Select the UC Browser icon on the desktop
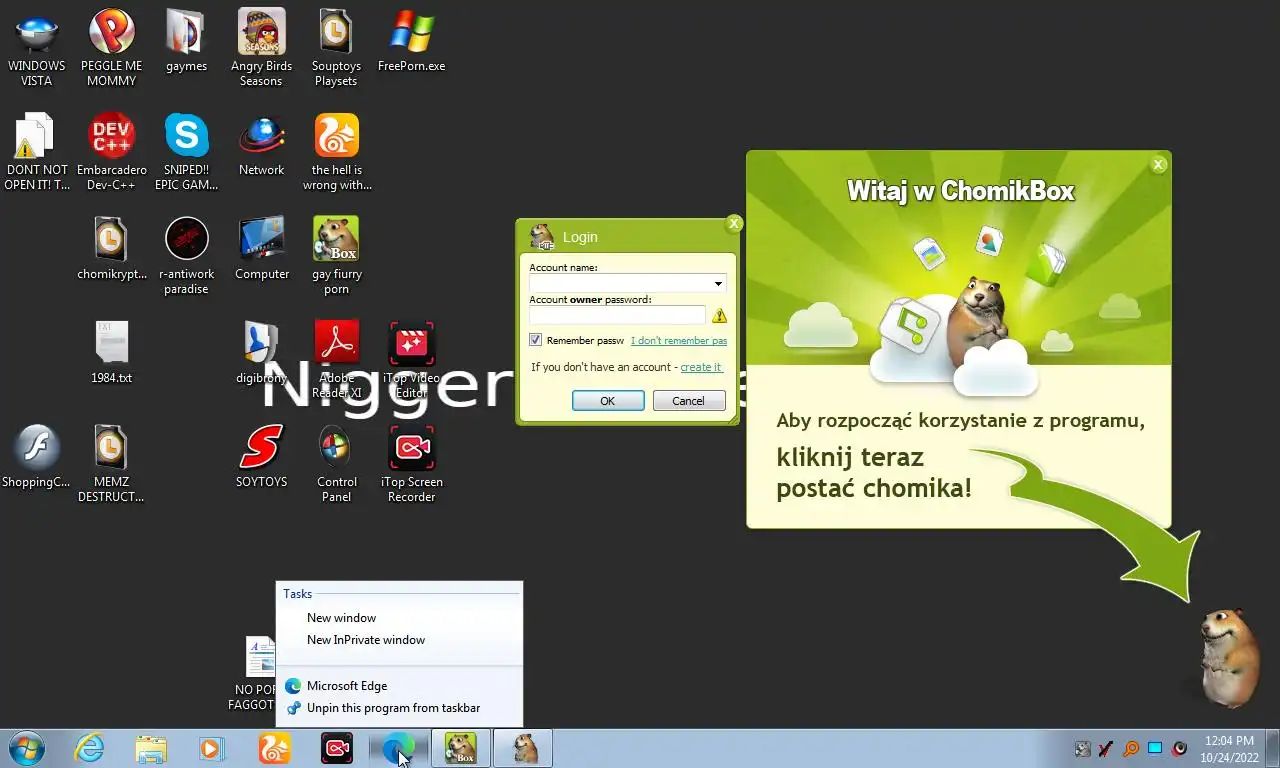 click(x=336, y=152)
